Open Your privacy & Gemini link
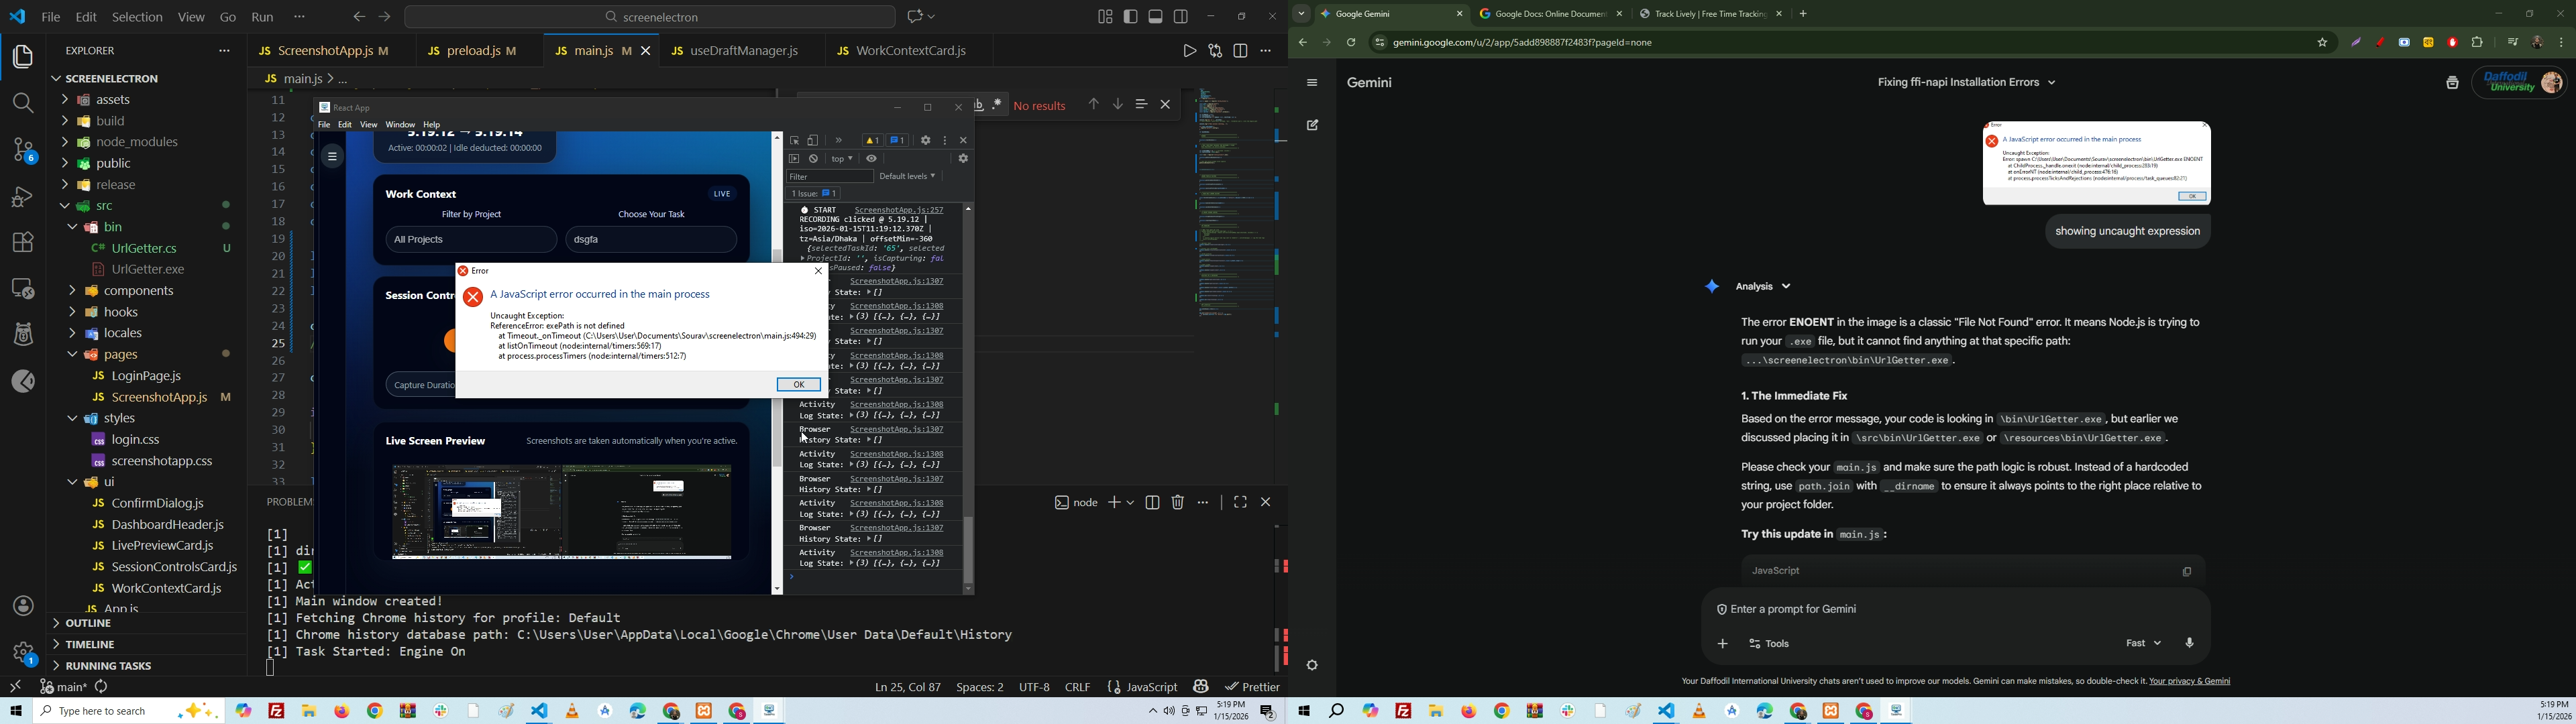 [x=2189, y=682]
